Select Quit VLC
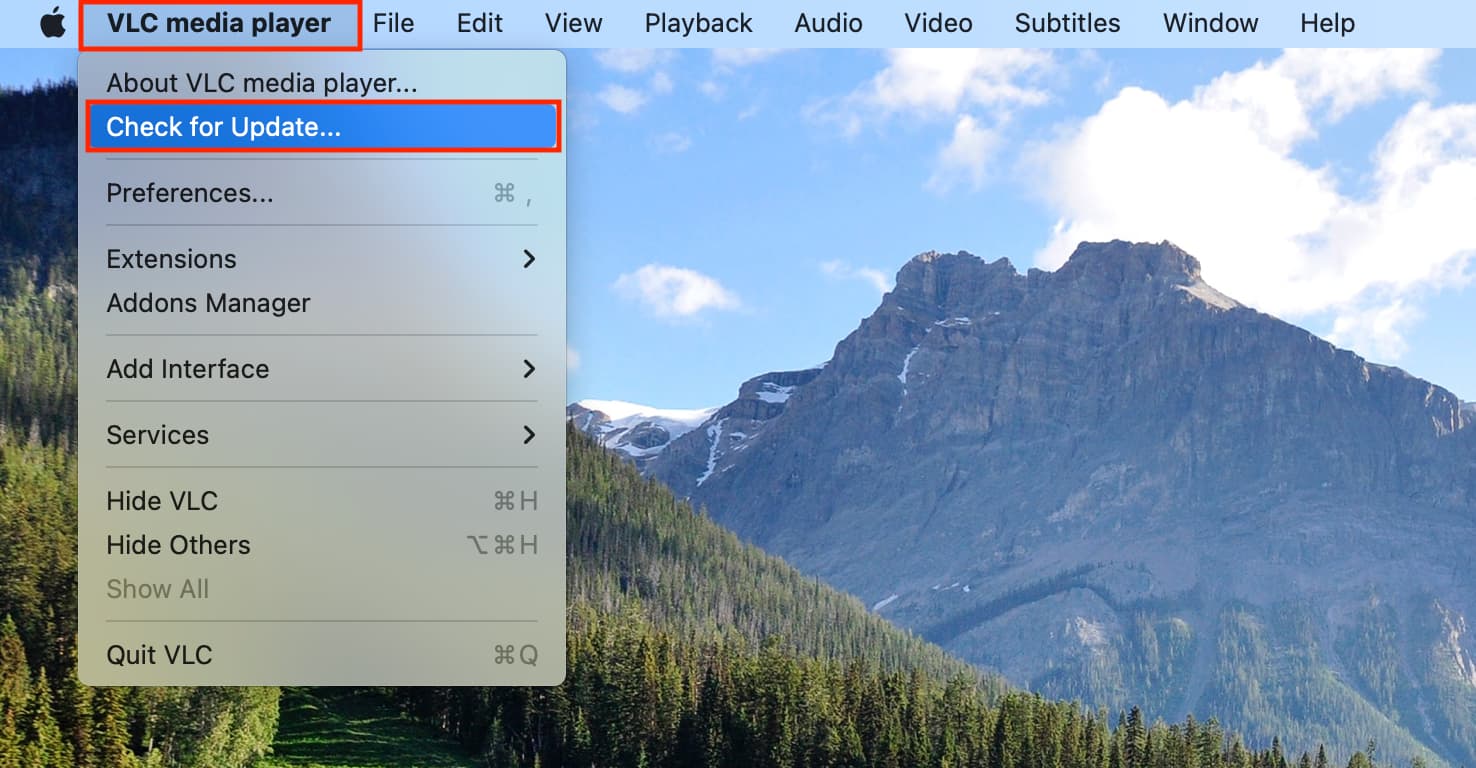 coord(322,655)
